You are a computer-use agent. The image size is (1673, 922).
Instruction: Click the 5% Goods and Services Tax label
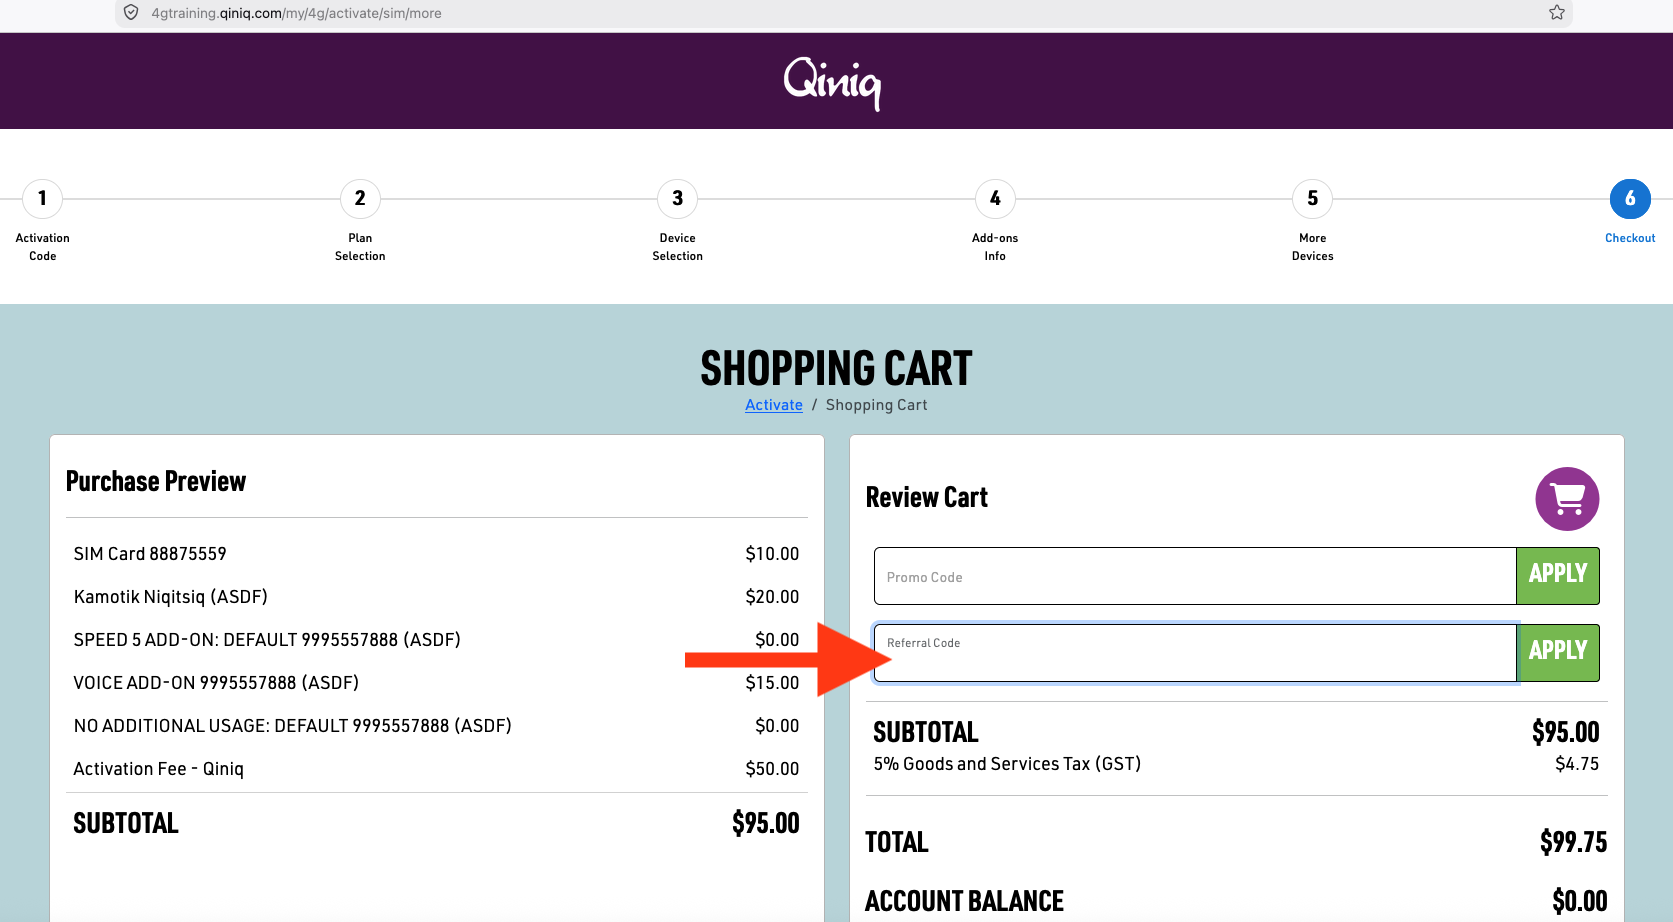[x=1007, y=764]
